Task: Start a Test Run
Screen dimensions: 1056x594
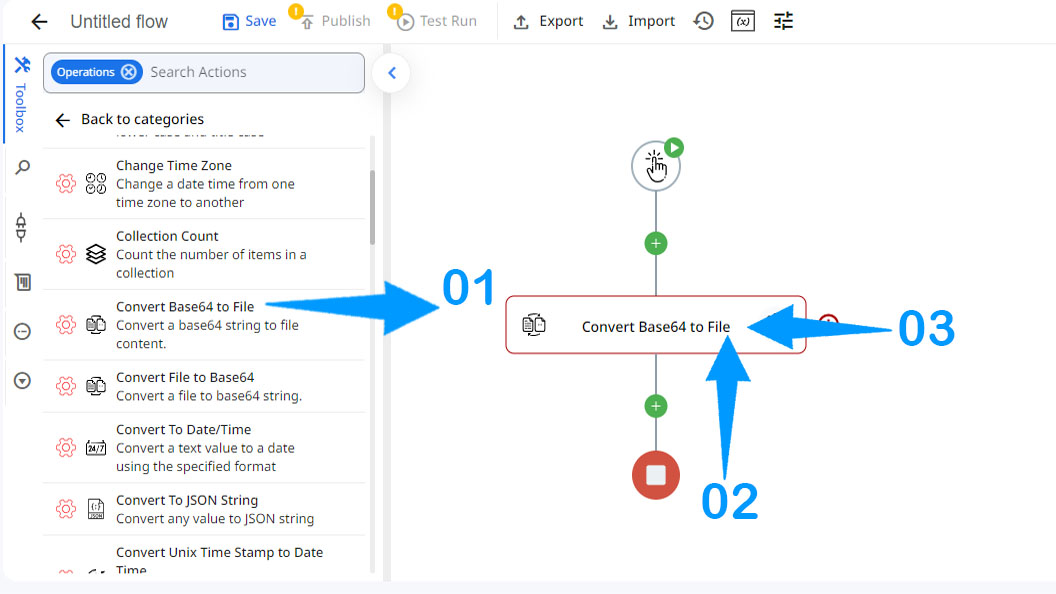Action: click(x=437, y=22)
